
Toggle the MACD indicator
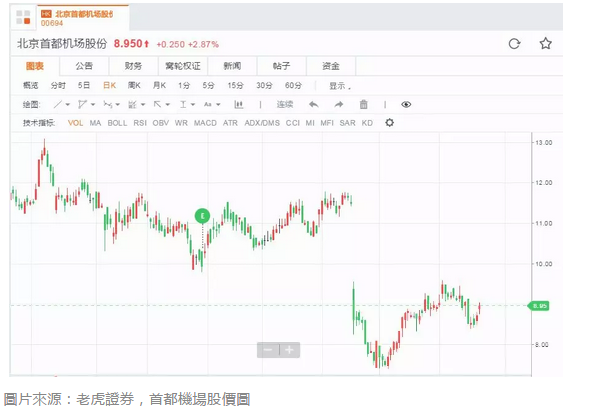click(205, 123)
